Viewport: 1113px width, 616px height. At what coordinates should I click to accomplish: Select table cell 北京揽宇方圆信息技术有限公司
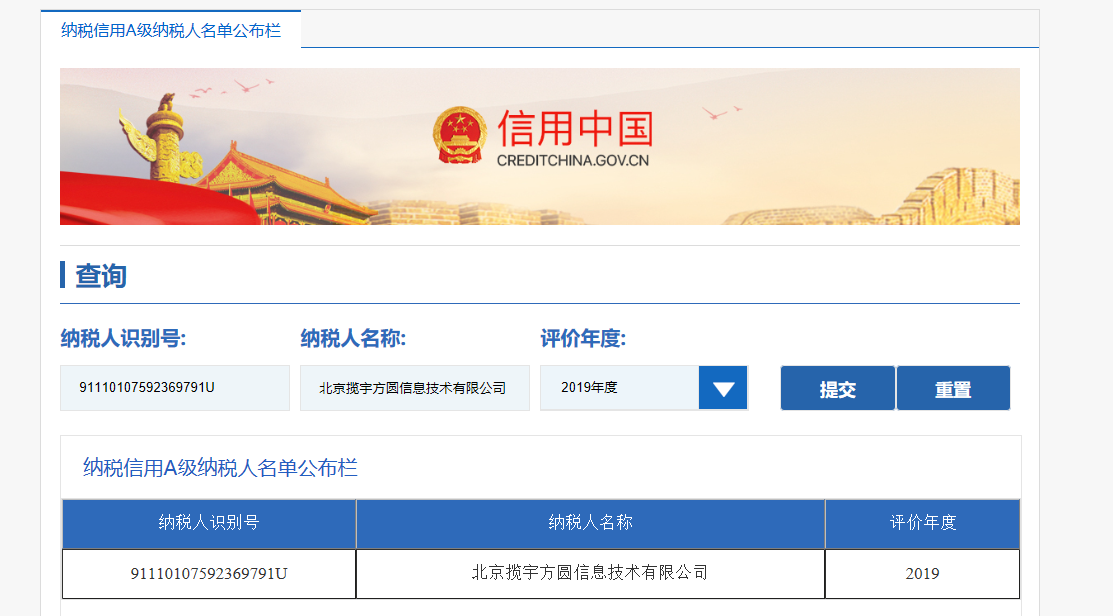tap(591, 573)
